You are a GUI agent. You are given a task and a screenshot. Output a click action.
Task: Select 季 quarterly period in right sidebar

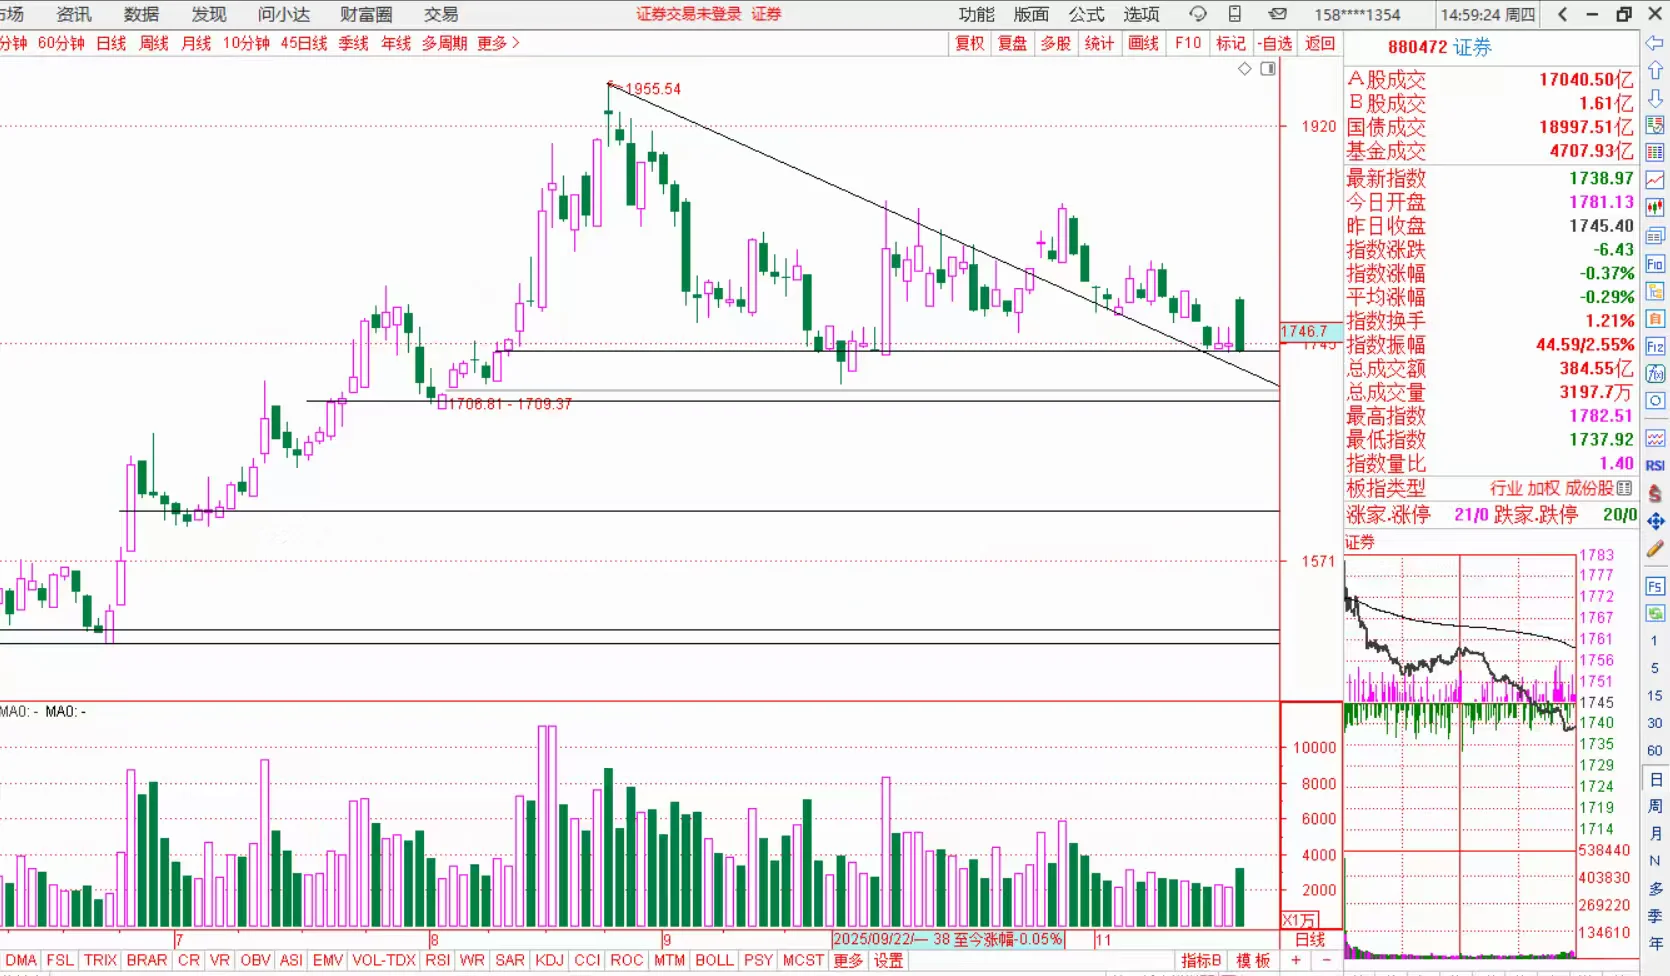(x=1655, y=916)
